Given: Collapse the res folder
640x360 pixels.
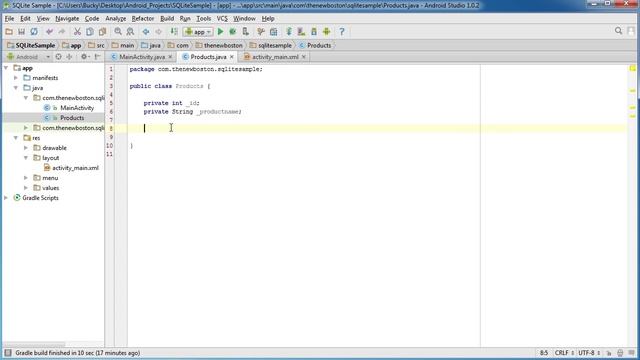Looking at the screenshot, I should (16, 138).
